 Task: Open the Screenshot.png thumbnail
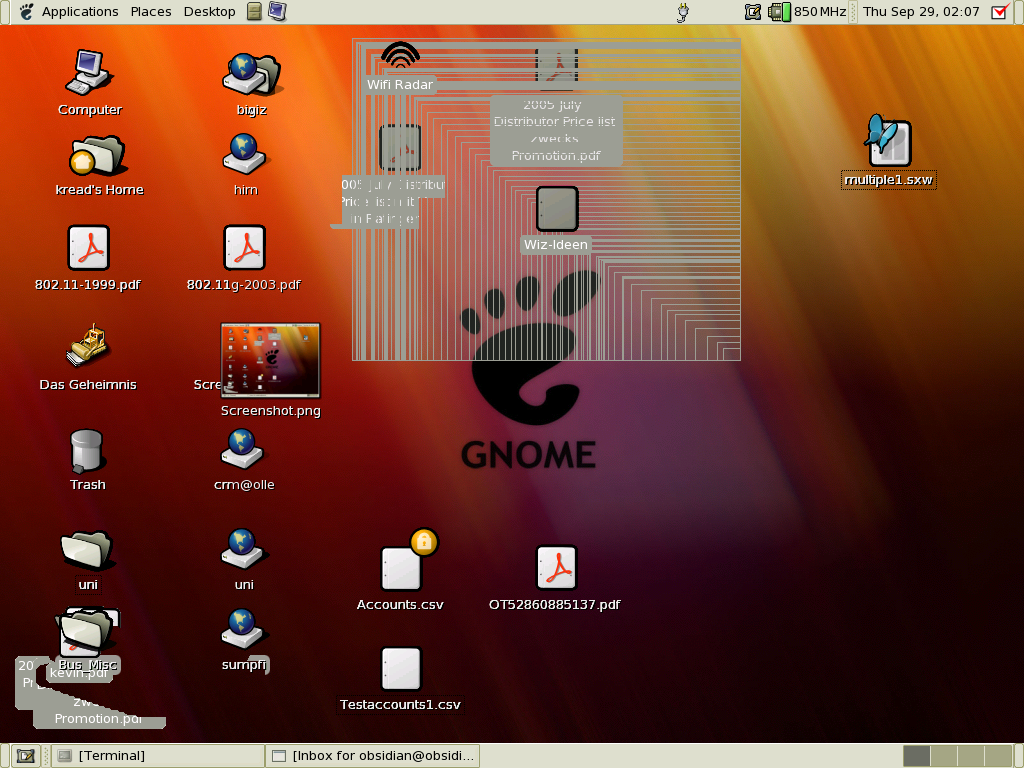(x=270, y=361)
